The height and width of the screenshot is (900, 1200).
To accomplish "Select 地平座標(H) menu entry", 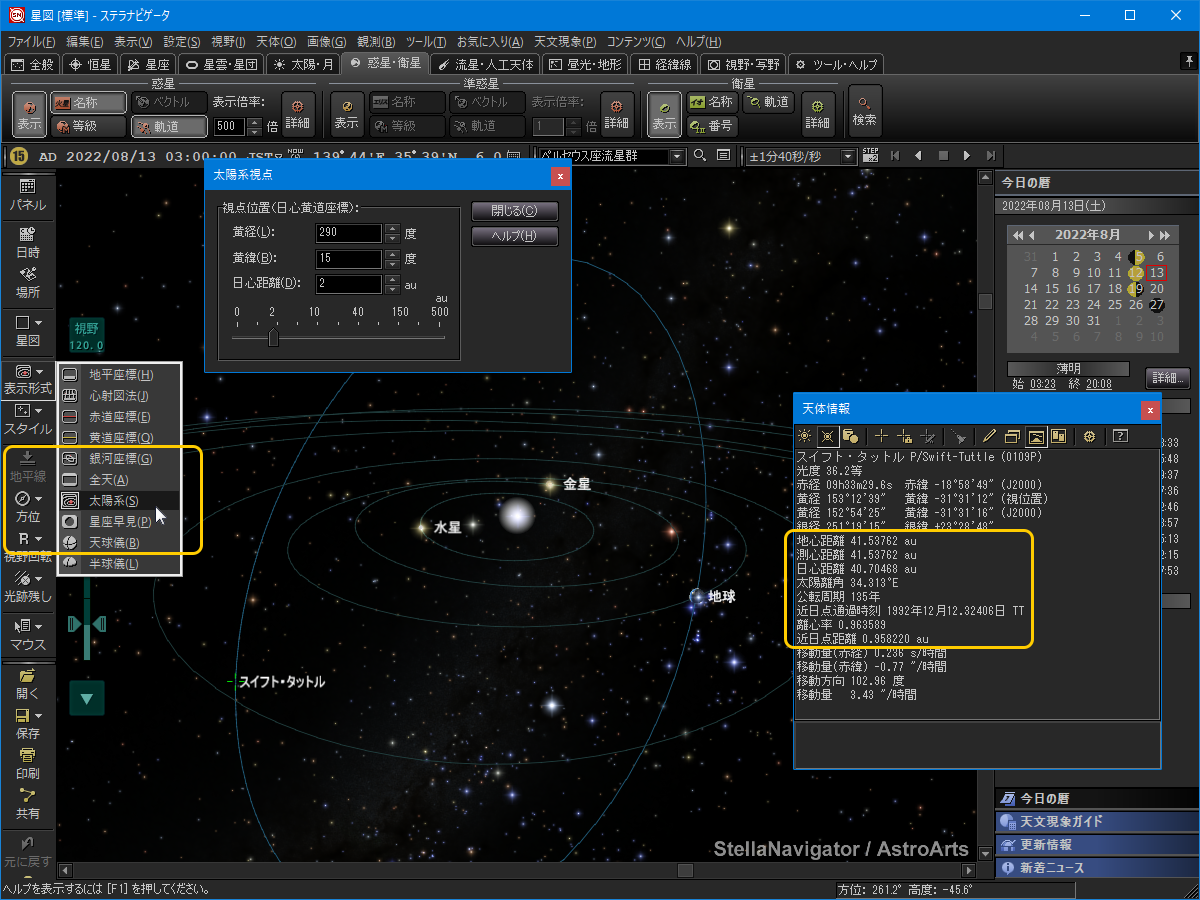I will pyautogui.click(x=119, y=374).
